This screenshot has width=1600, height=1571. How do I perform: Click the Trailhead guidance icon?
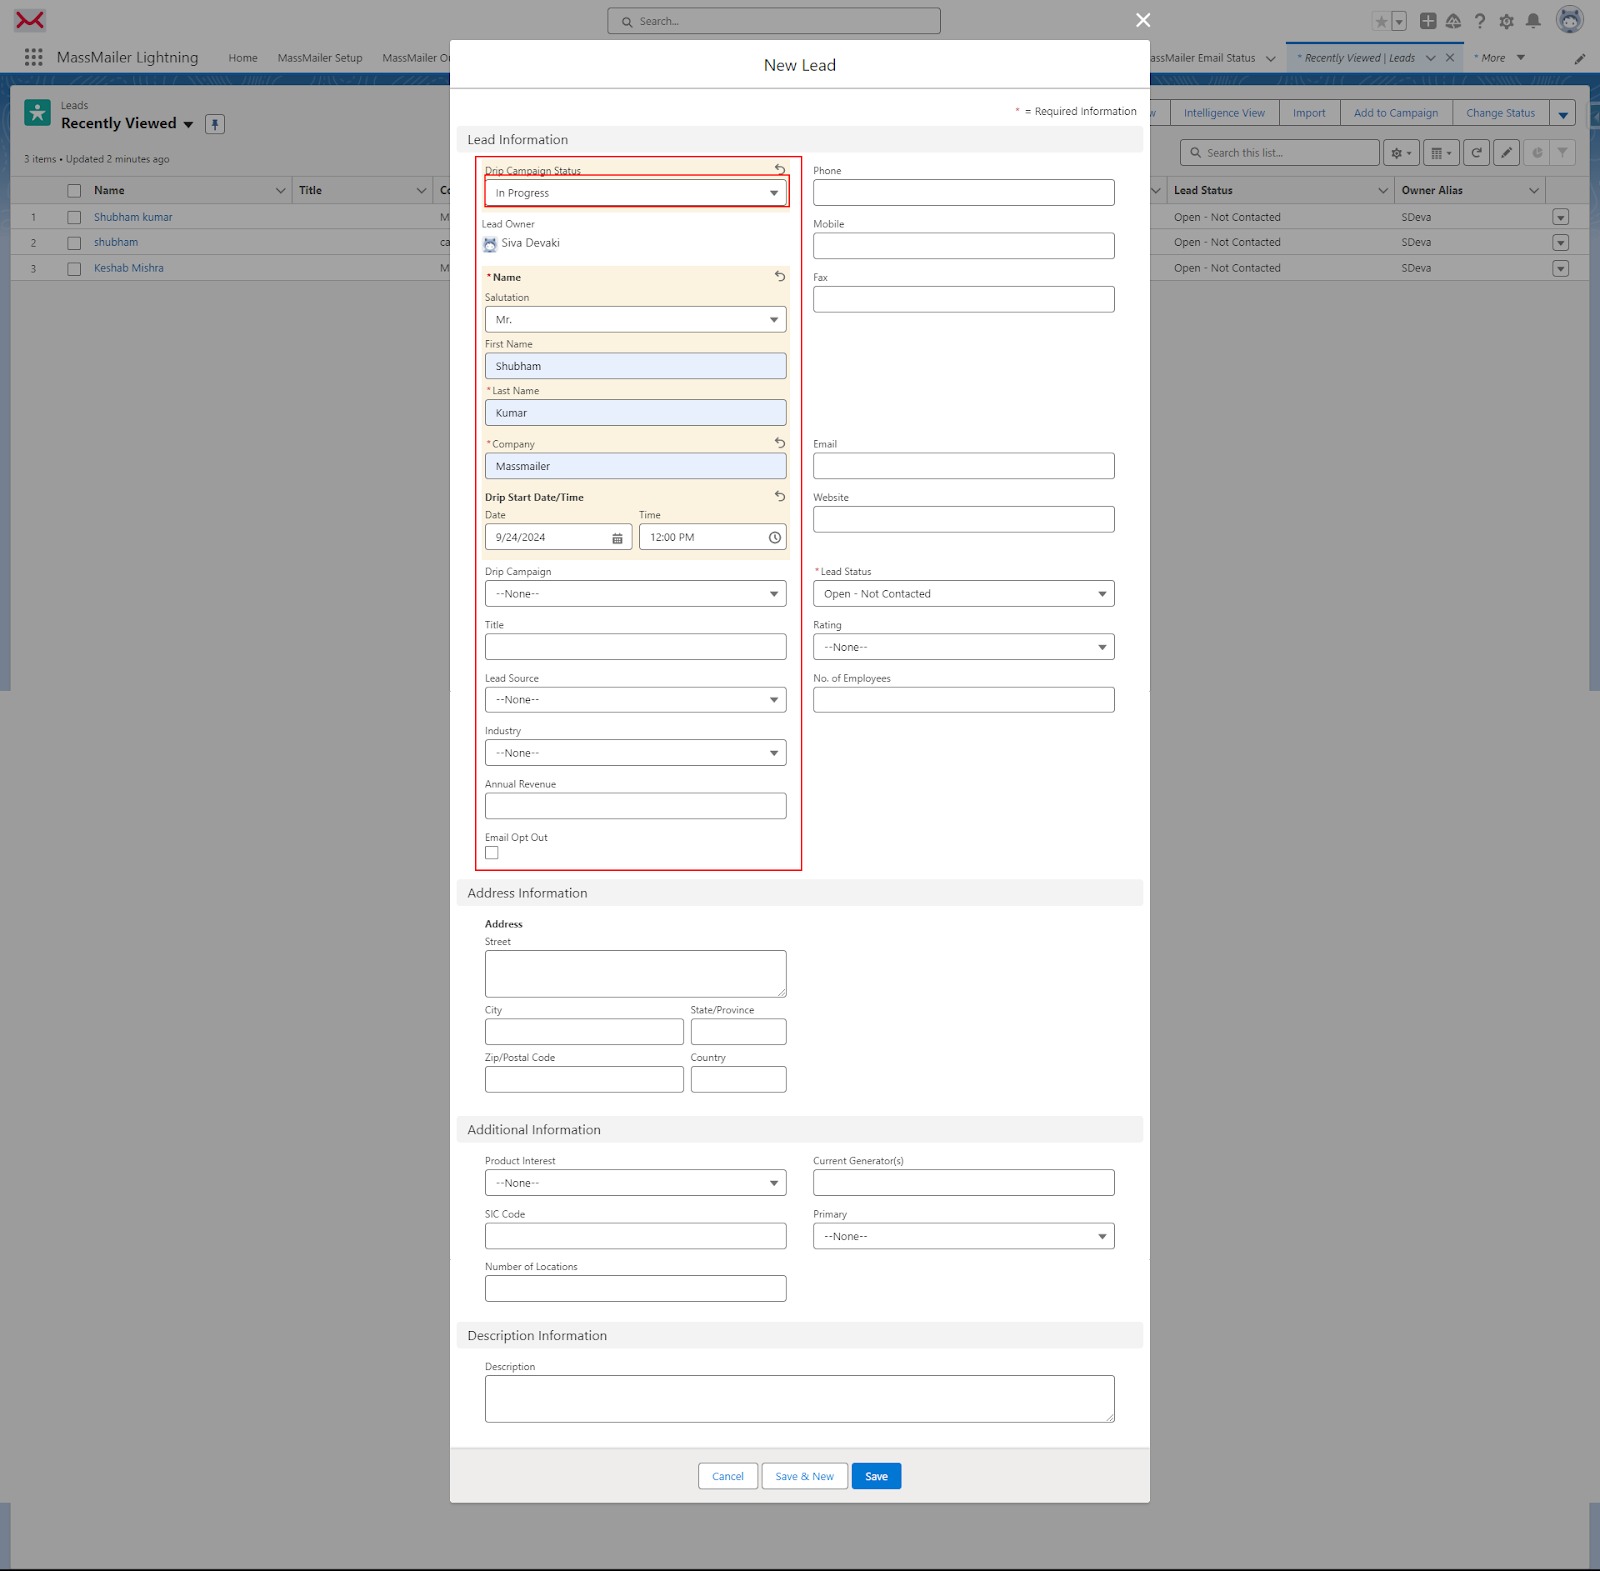[1453, 21]
